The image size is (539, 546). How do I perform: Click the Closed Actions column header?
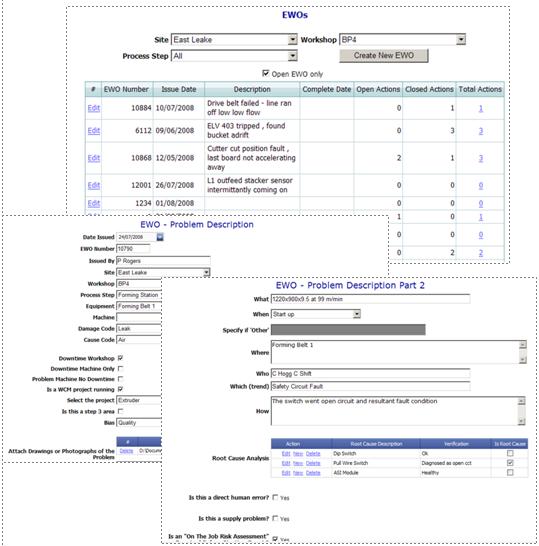429,89
